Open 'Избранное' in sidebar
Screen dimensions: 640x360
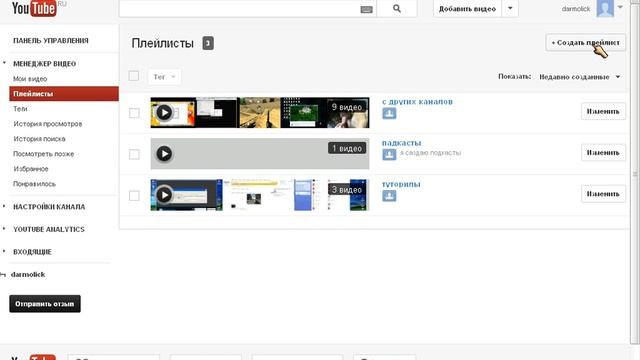coord(31,169)
